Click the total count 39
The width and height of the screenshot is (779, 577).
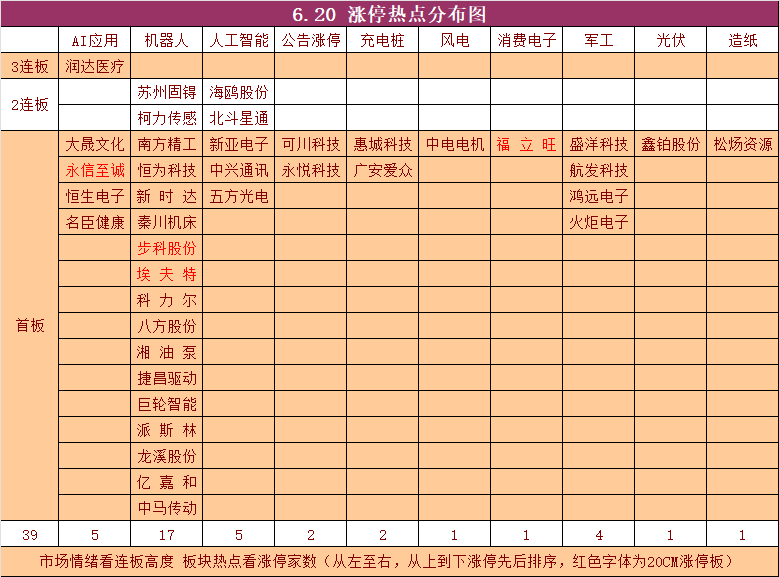30,535
